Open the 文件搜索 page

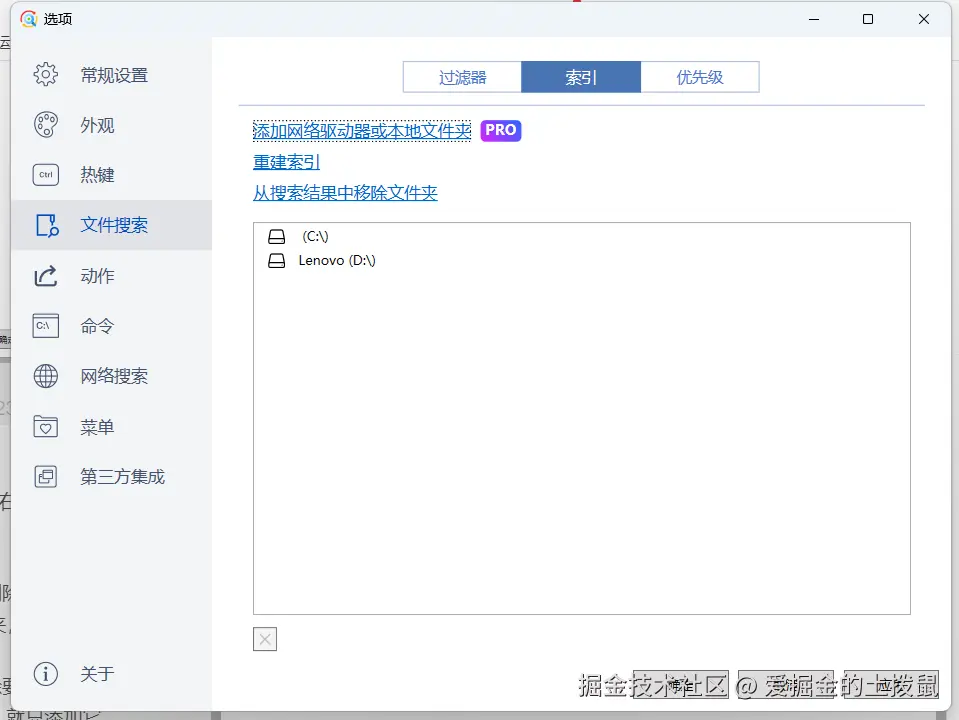click(x=111, y=225)
